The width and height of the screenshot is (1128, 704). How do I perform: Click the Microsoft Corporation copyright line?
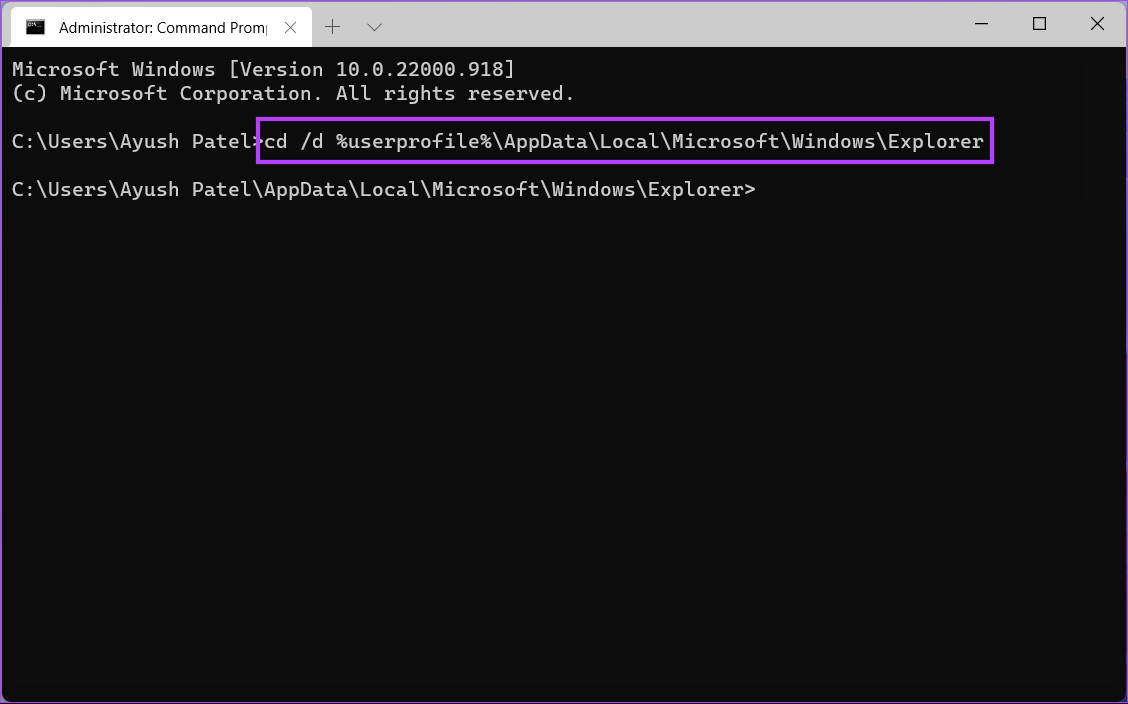coord(293,94)
